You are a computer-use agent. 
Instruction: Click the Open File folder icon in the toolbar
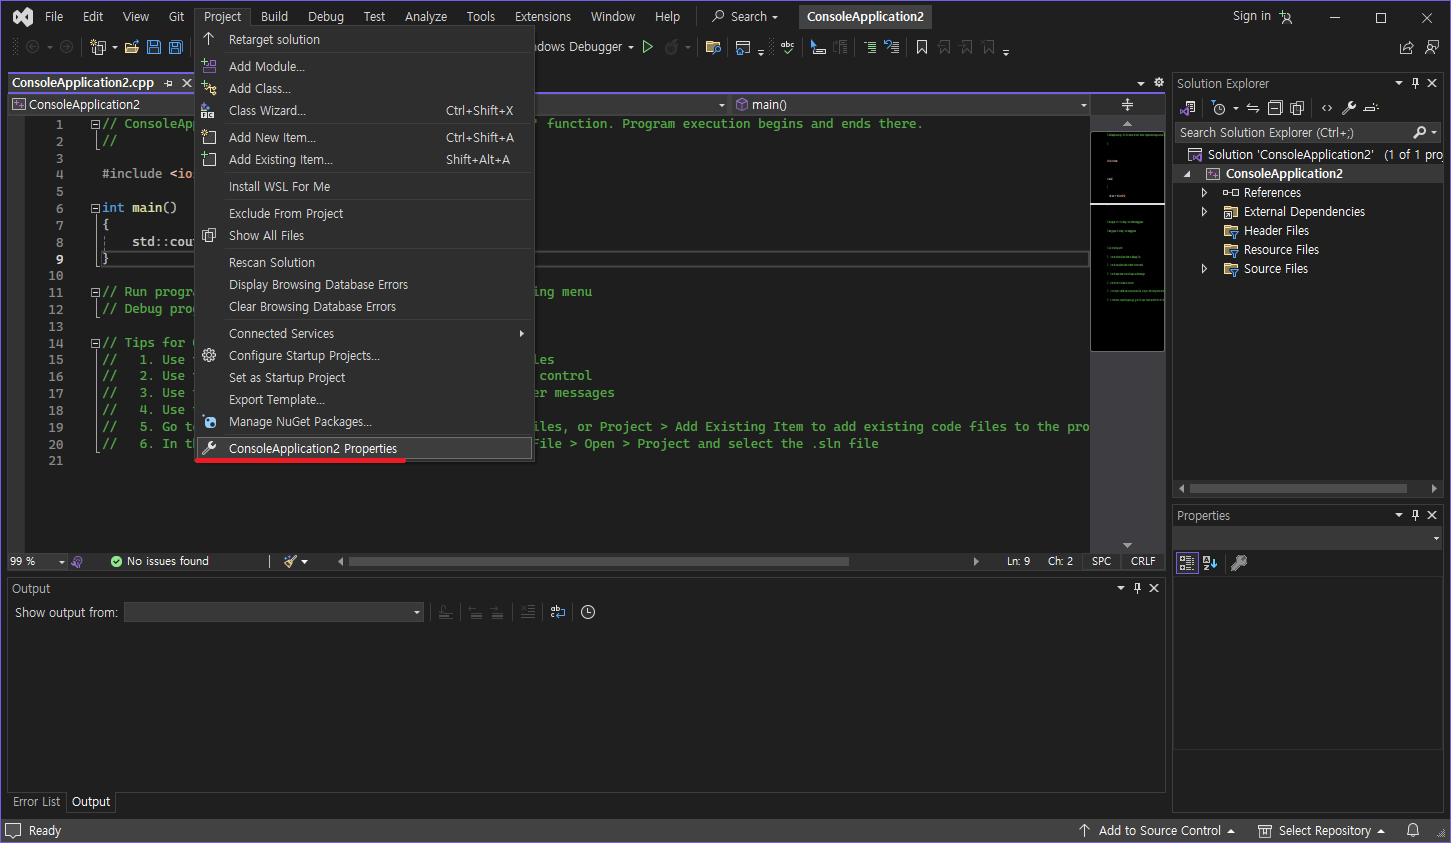[x=131, y=47]
